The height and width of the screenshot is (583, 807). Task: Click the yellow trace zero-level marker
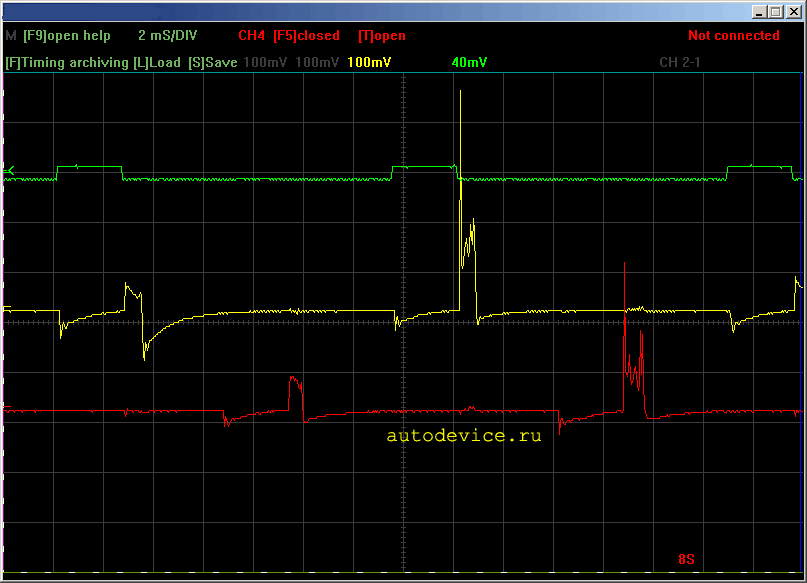(x=7, y=307)
